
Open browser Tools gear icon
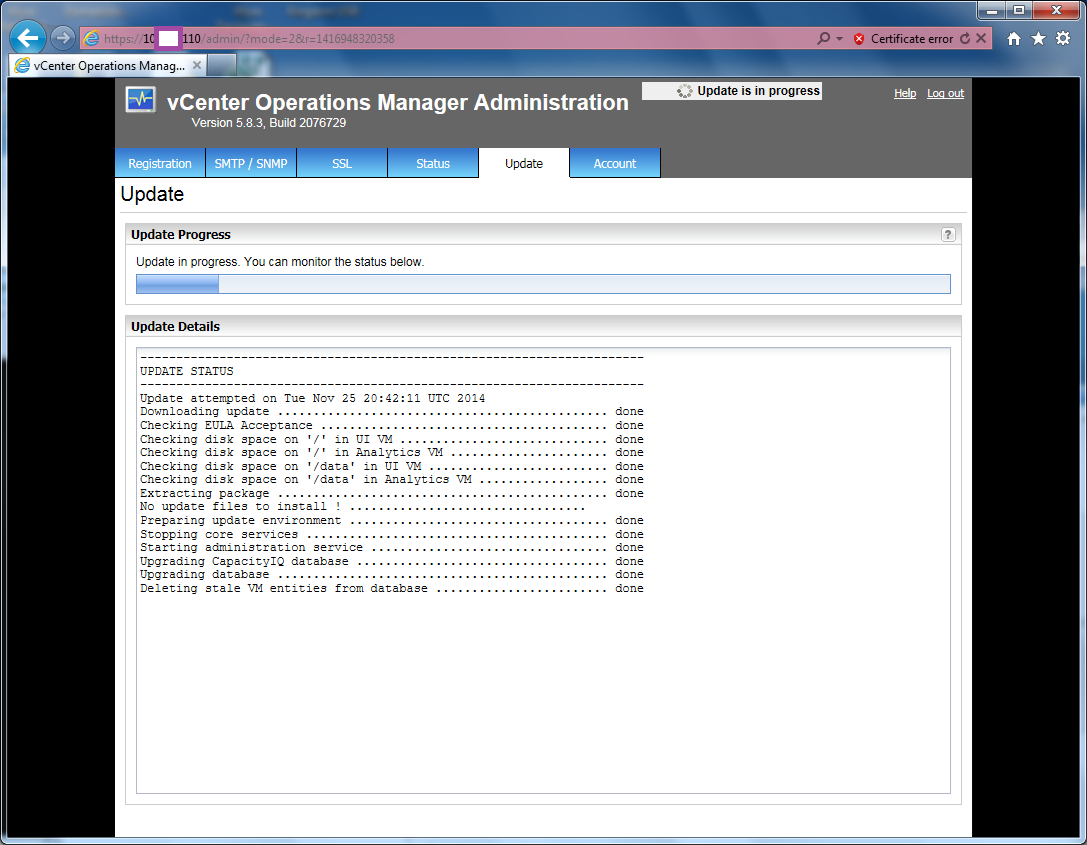1063,39
